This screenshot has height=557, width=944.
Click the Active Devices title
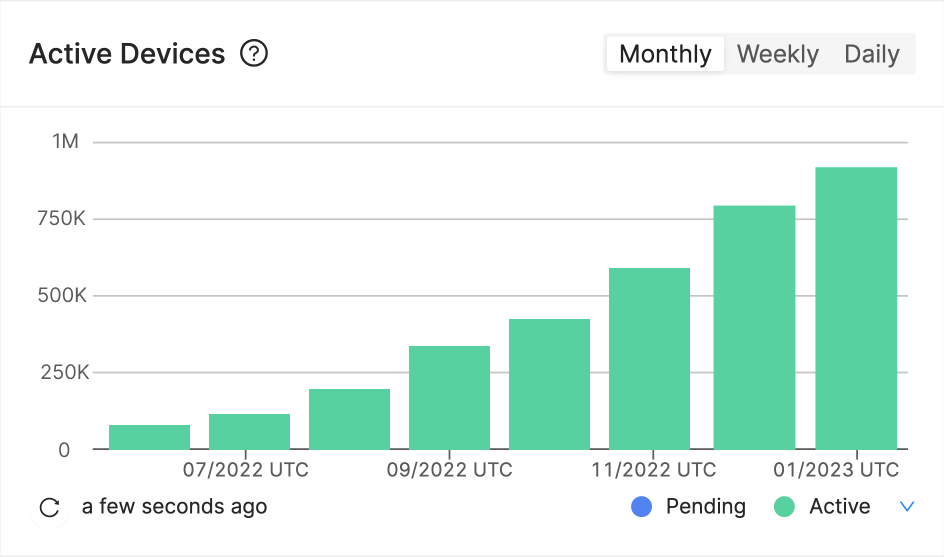click(x=127, y=53)
